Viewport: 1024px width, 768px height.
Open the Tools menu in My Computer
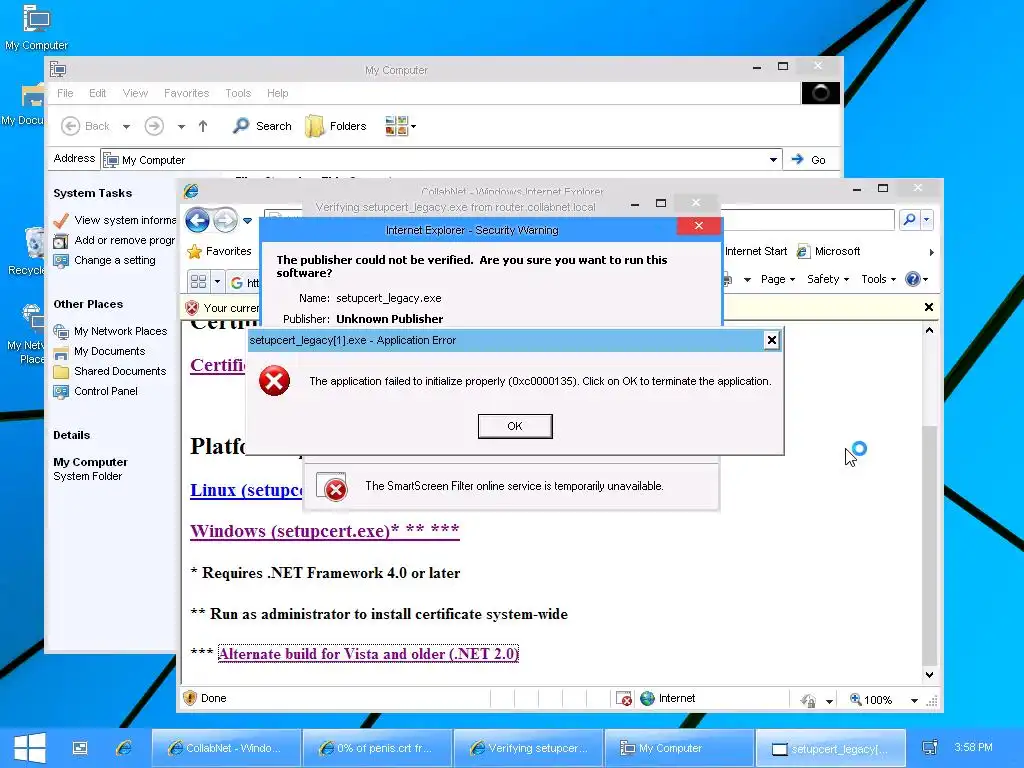[238, 93]
